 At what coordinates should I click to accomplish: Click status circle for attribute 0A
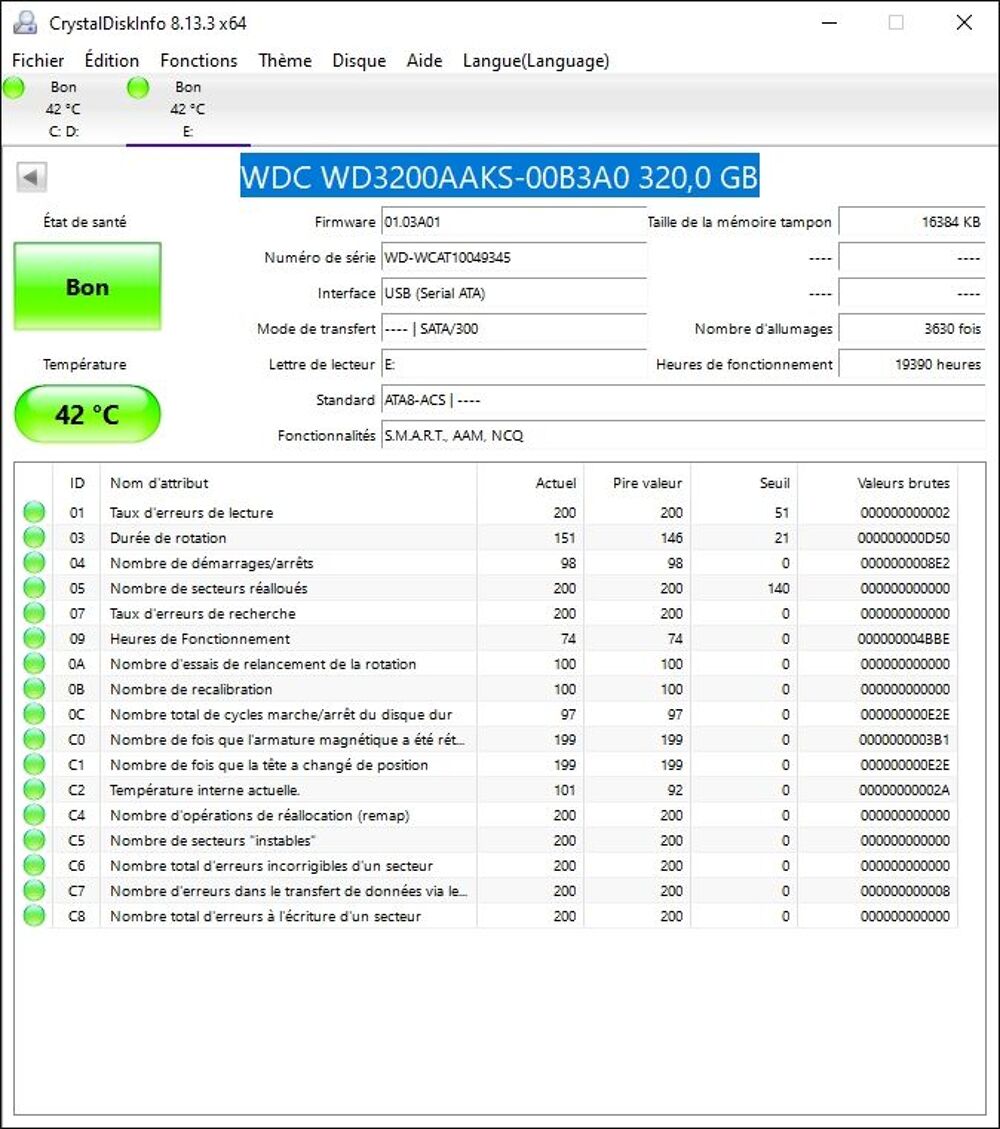[34, 663]
